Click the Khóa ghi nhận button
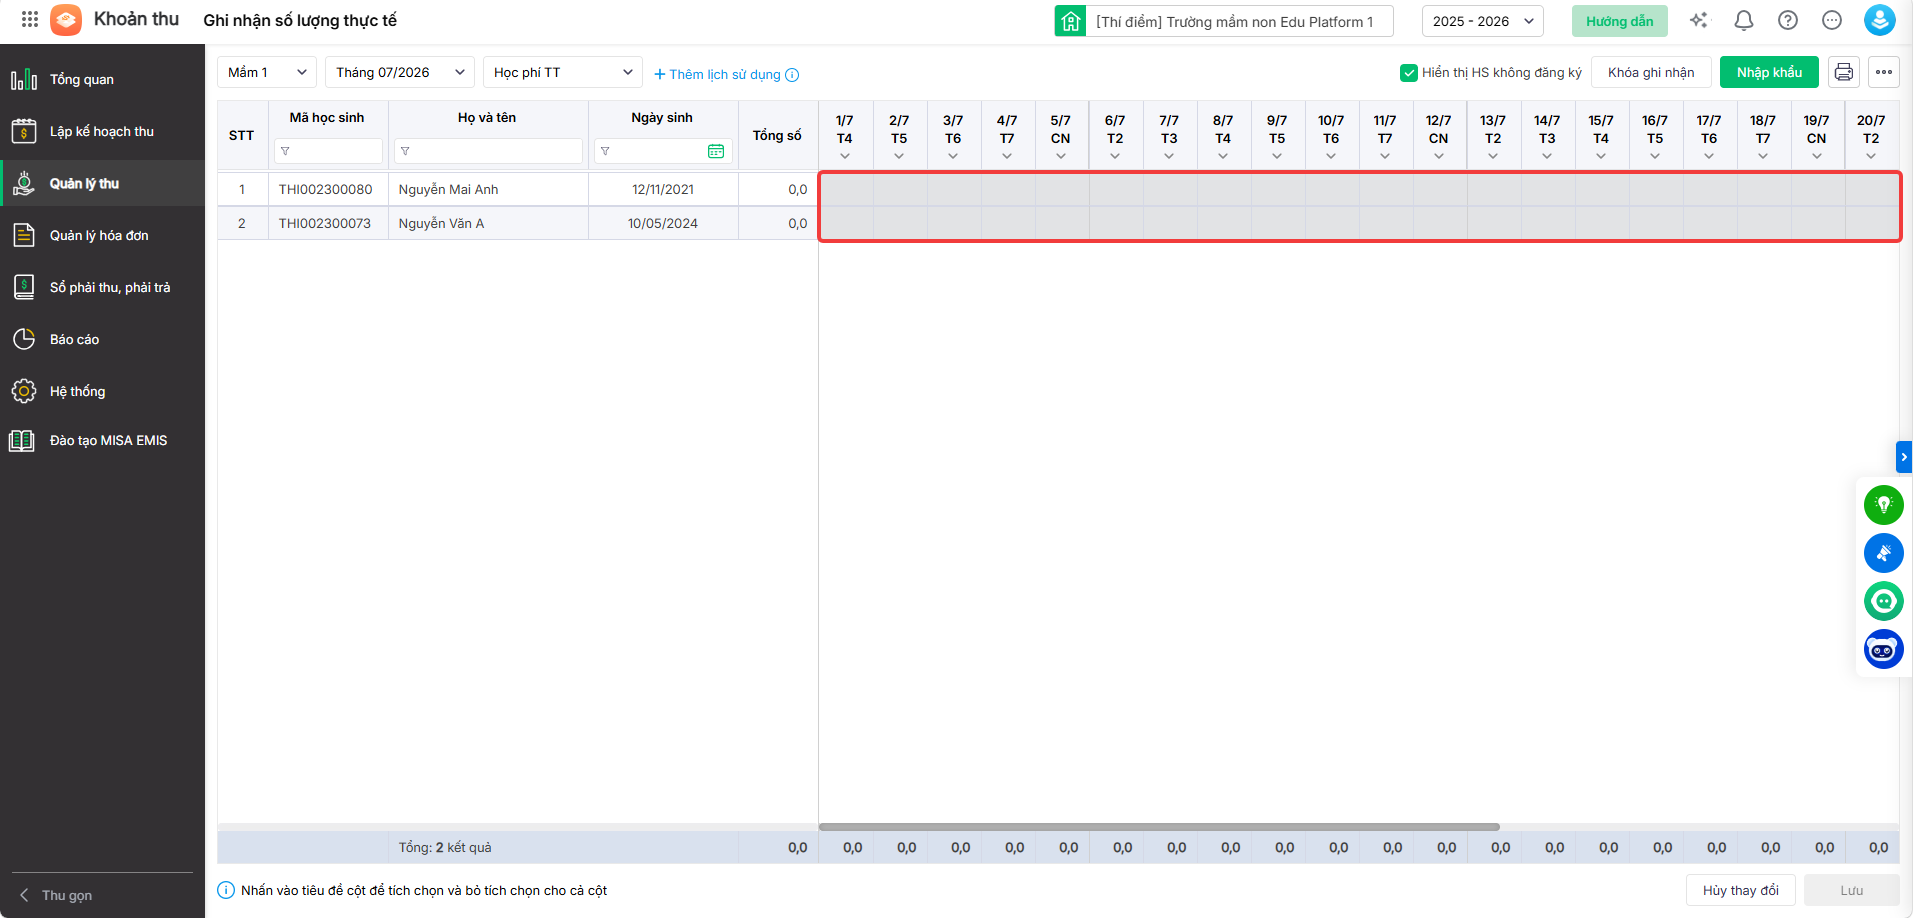The height and width of the screenshot is (918, 1915). pyautogui.click(x=1651, y=72)
